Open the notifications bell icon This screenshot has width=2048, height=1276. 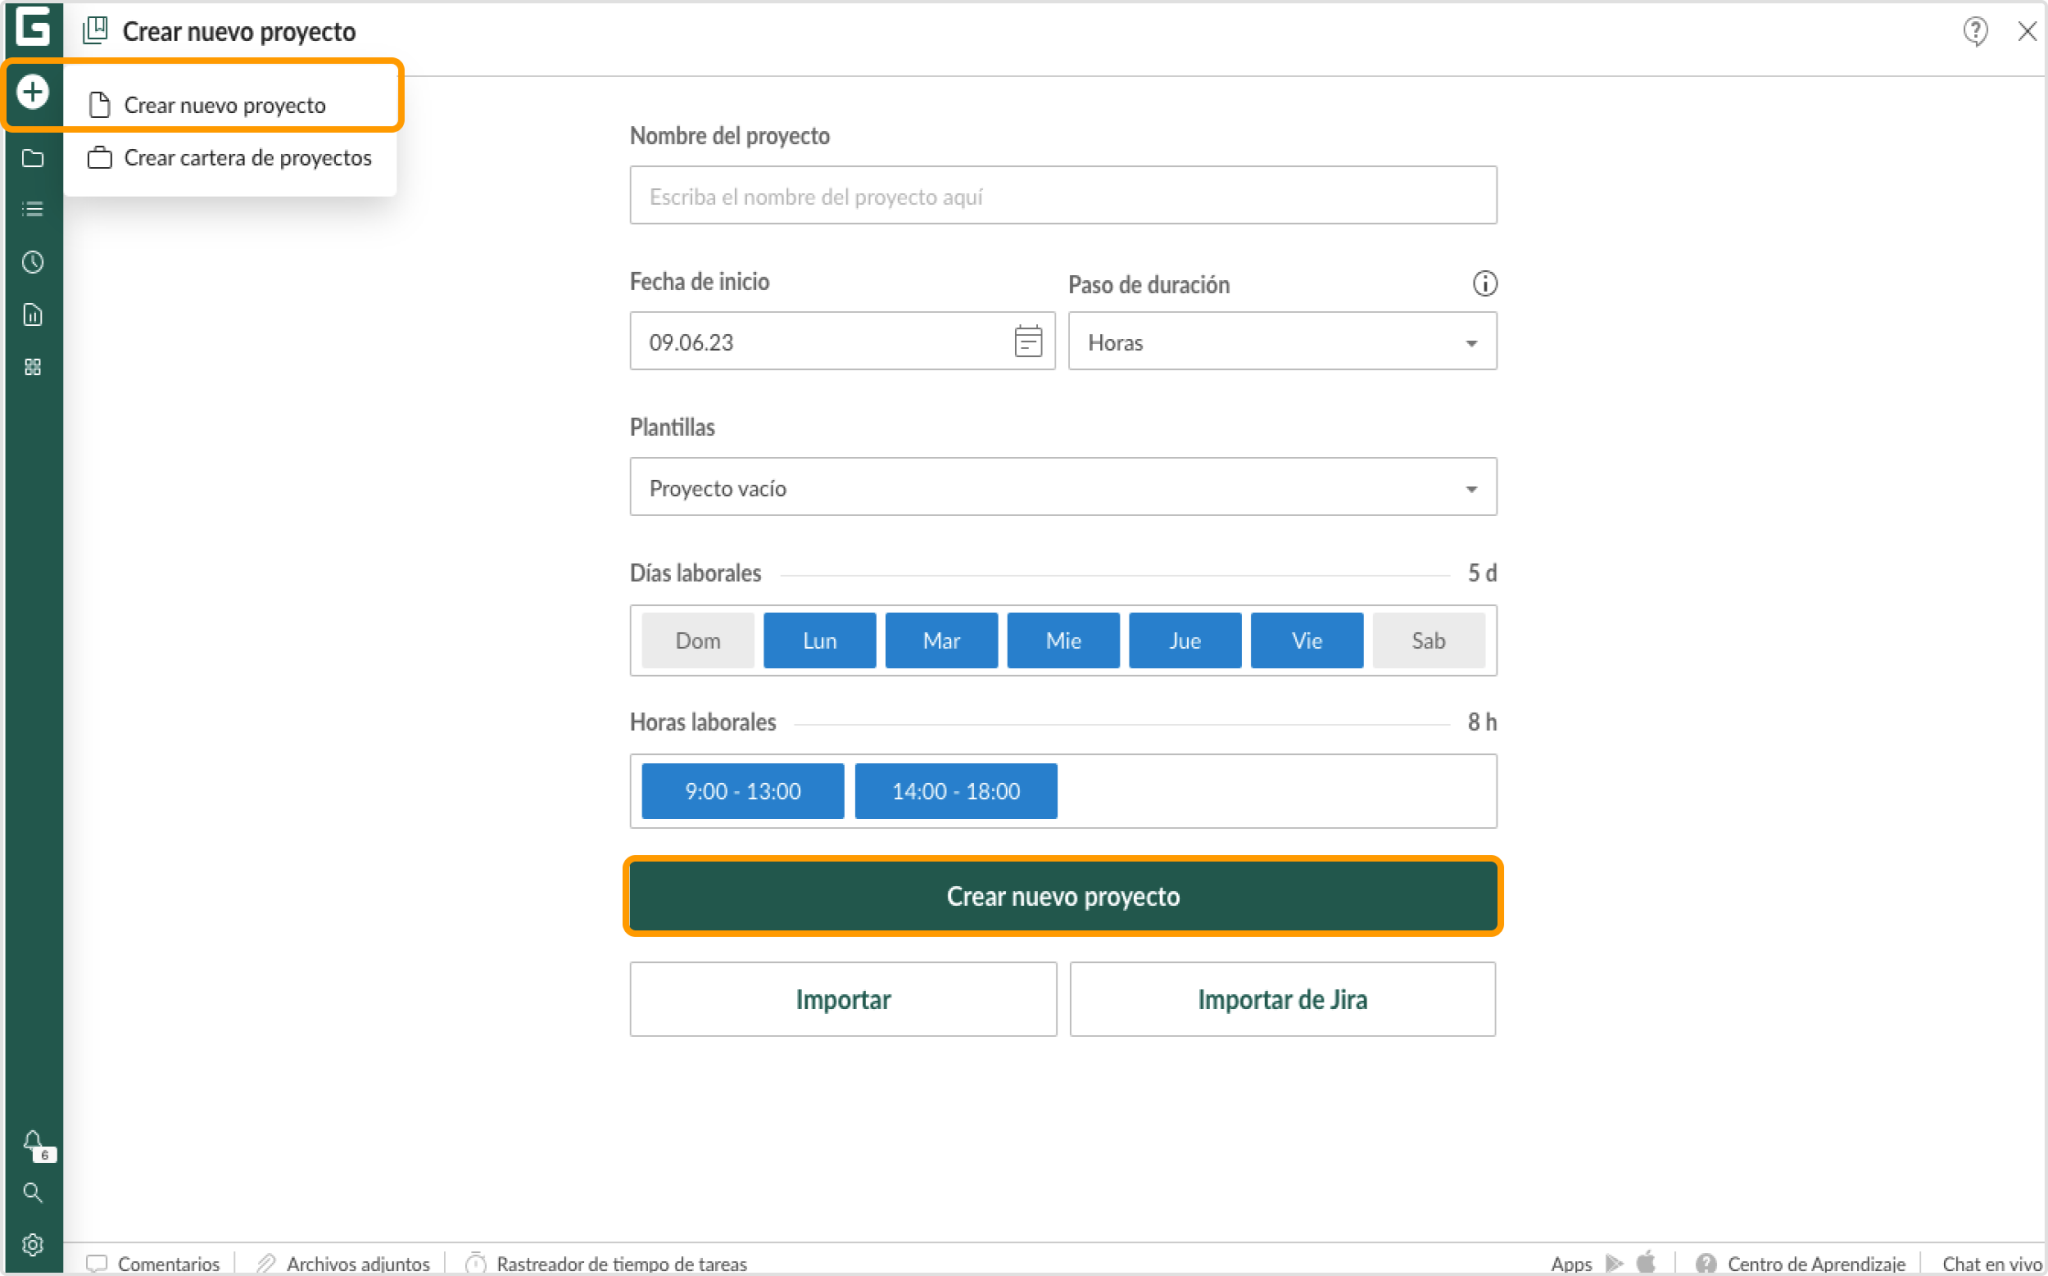point(35,1144)
